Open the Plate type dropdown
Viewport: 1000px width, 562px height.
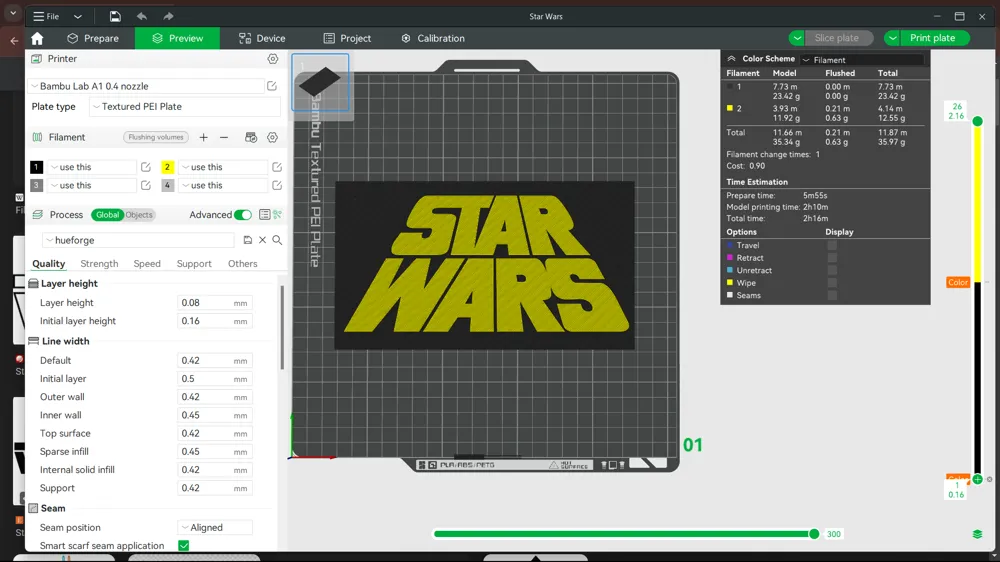coord(185,107)
